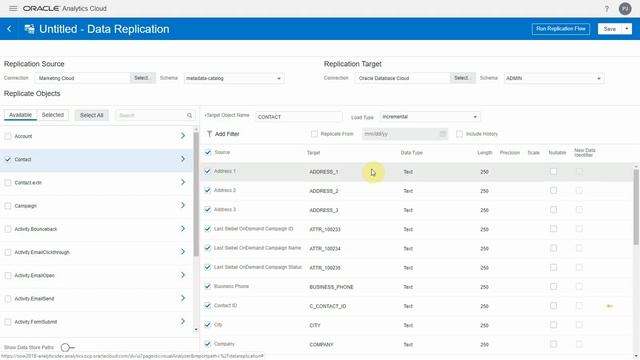
Task: Open target Schema ADMIN dropdown
Action: click(554, 78)
